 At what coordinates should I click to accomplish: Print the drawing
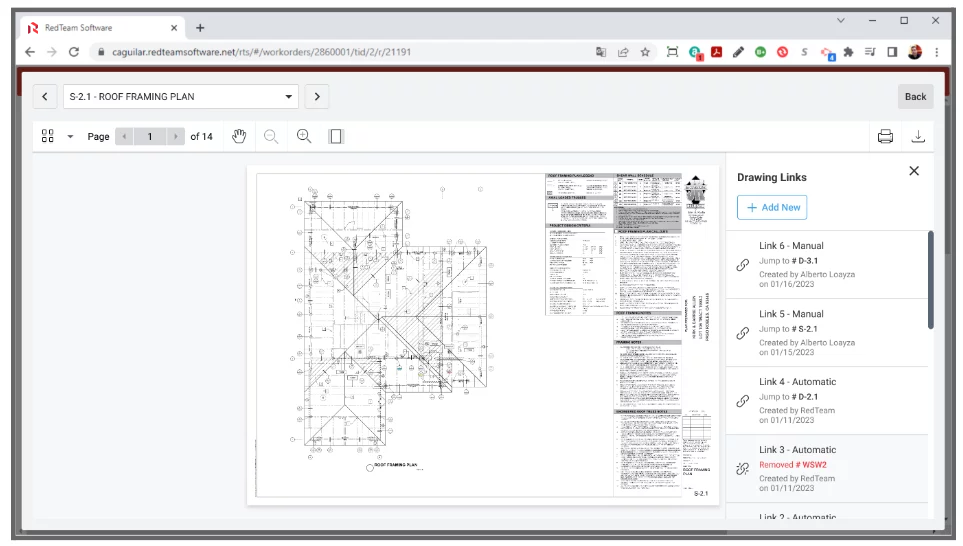point(885,136)
